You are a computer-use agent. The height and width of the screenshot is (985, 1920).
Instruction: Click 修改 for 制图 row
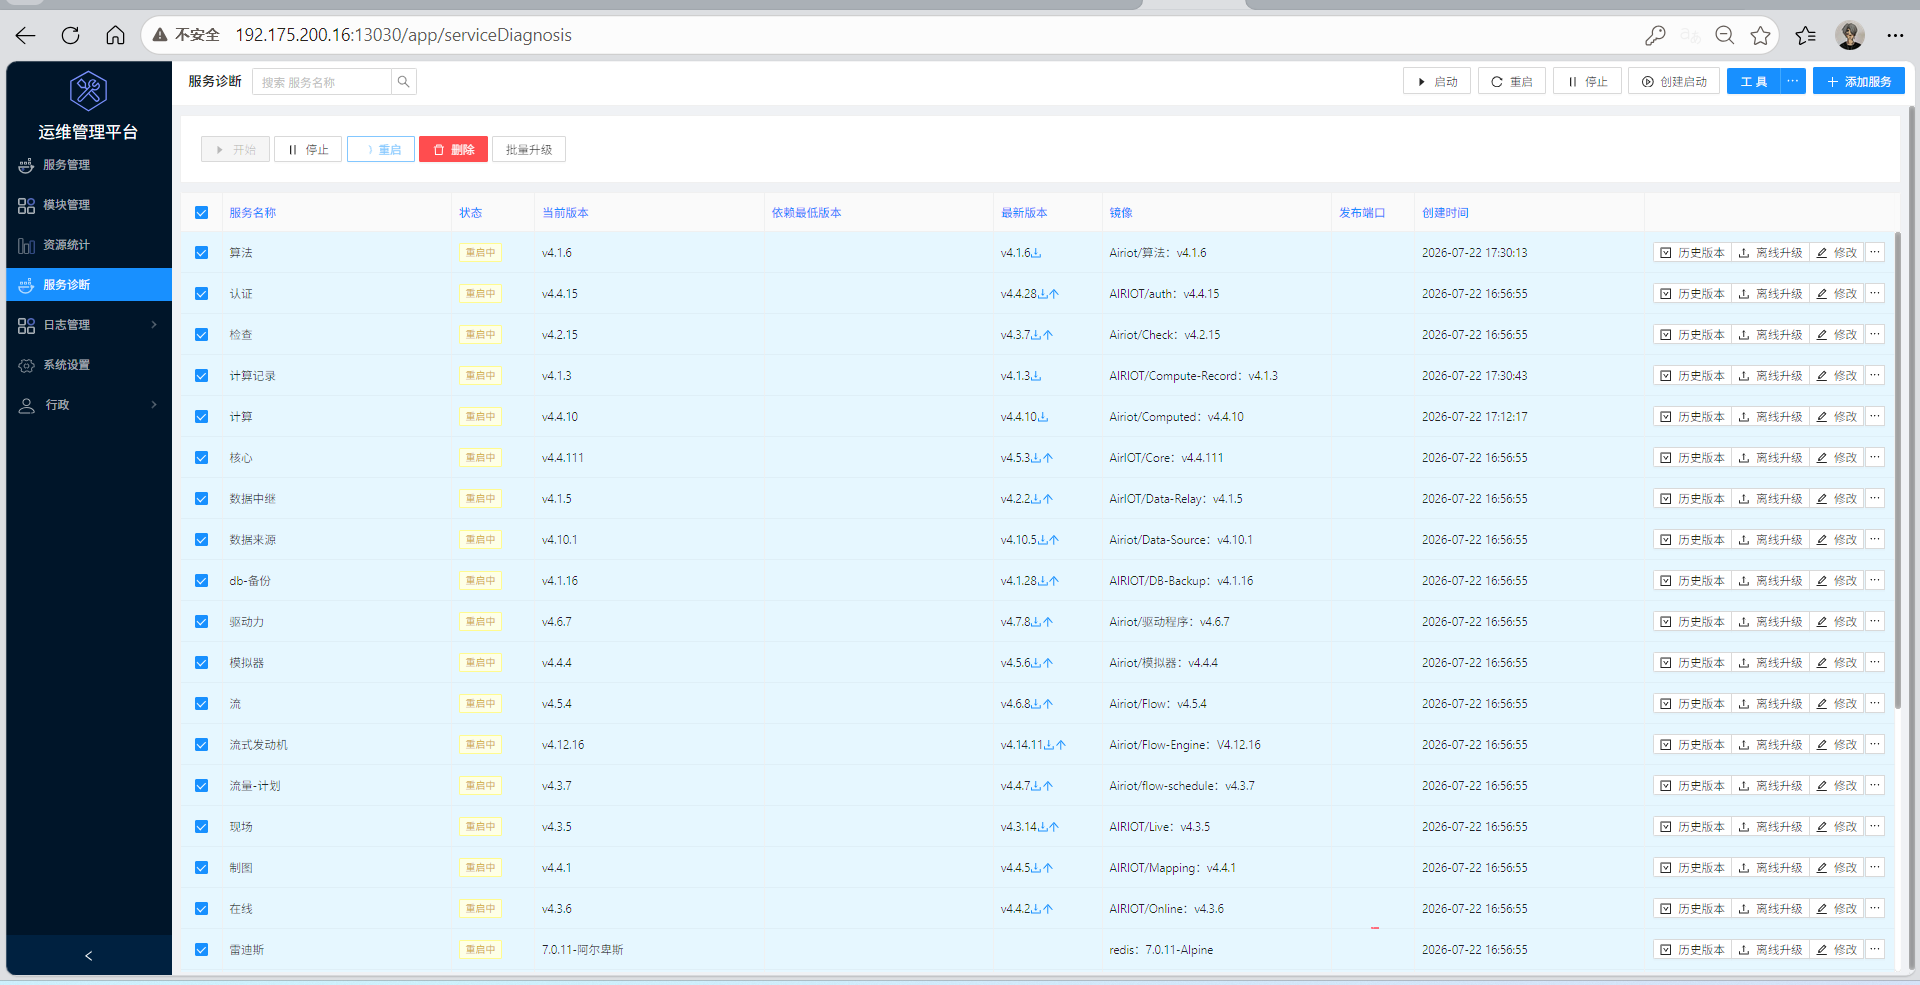coord(1836,868)
